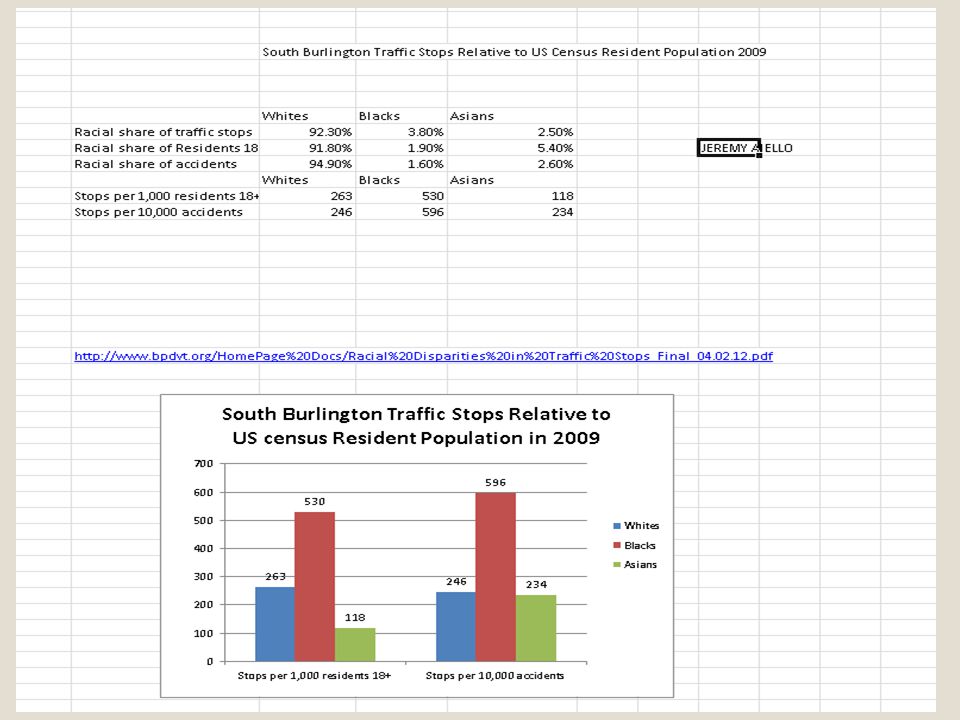Click the 700 value on chart vertical axis

[x=203, y=463]
